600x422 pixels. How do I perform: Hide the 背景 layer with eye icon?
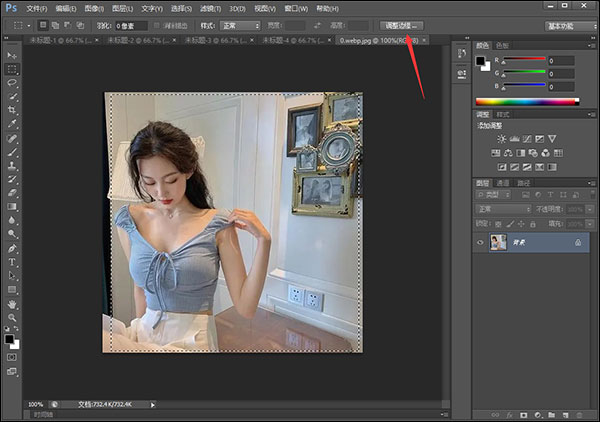click(481, 243)
